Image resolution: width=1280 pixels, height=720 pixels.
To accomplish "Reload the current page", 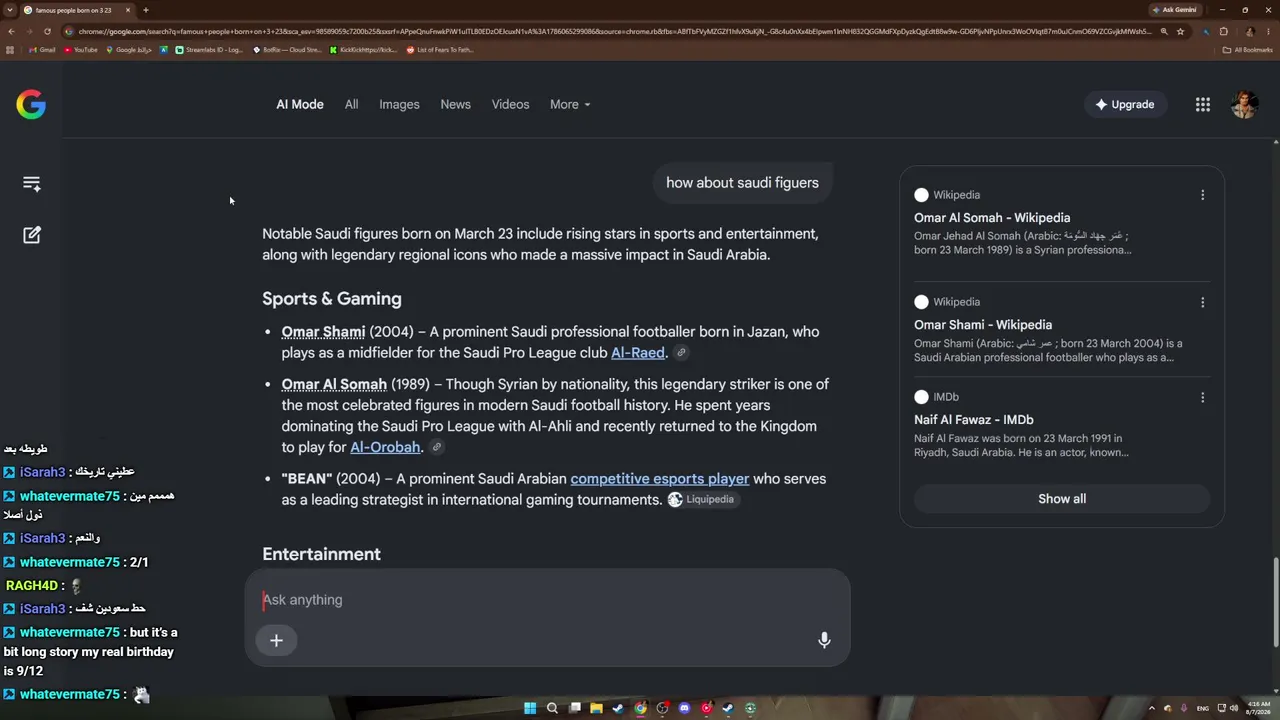I will pos(47,31).
